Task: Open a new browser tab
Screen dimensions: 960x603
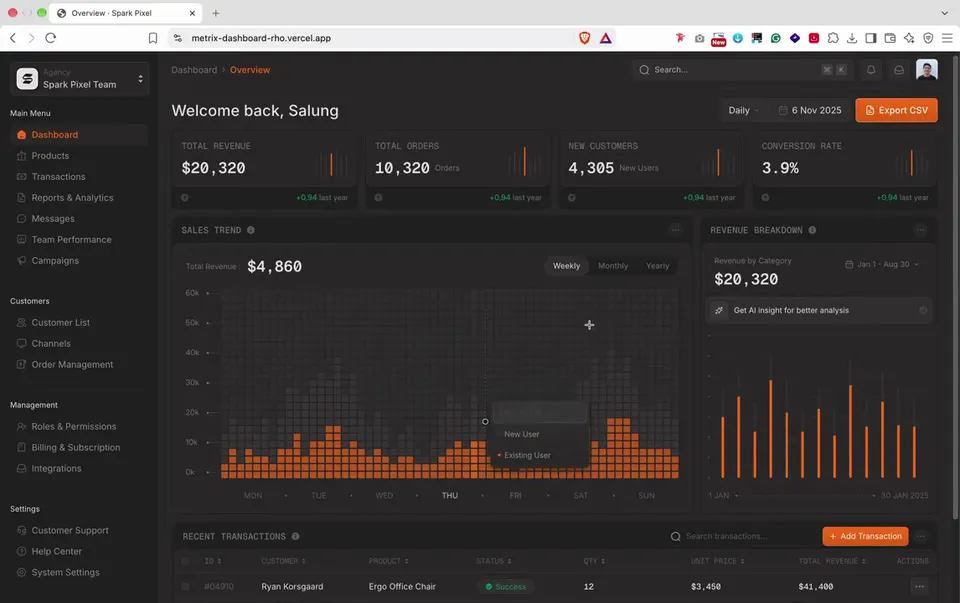Action: pyautogui.click(x=216, y=13)
